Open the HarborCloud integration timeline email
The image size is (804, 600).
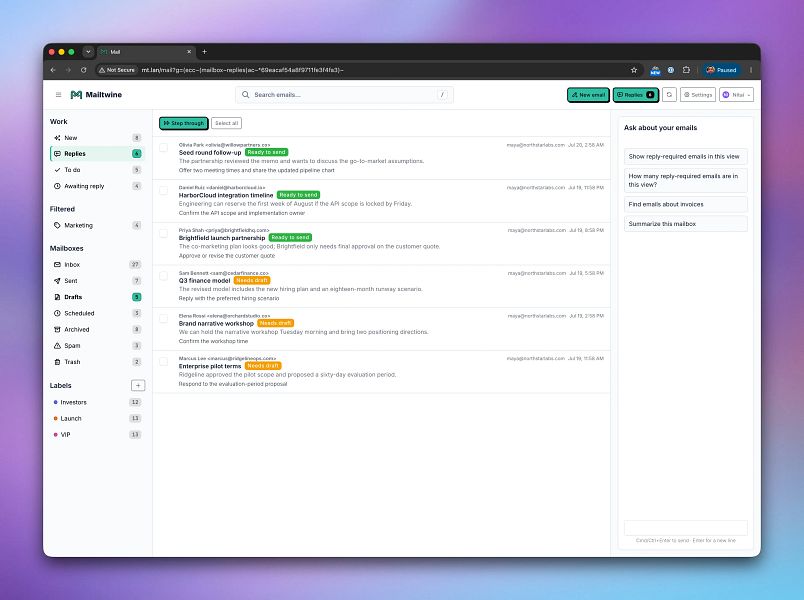pos(381,201)
